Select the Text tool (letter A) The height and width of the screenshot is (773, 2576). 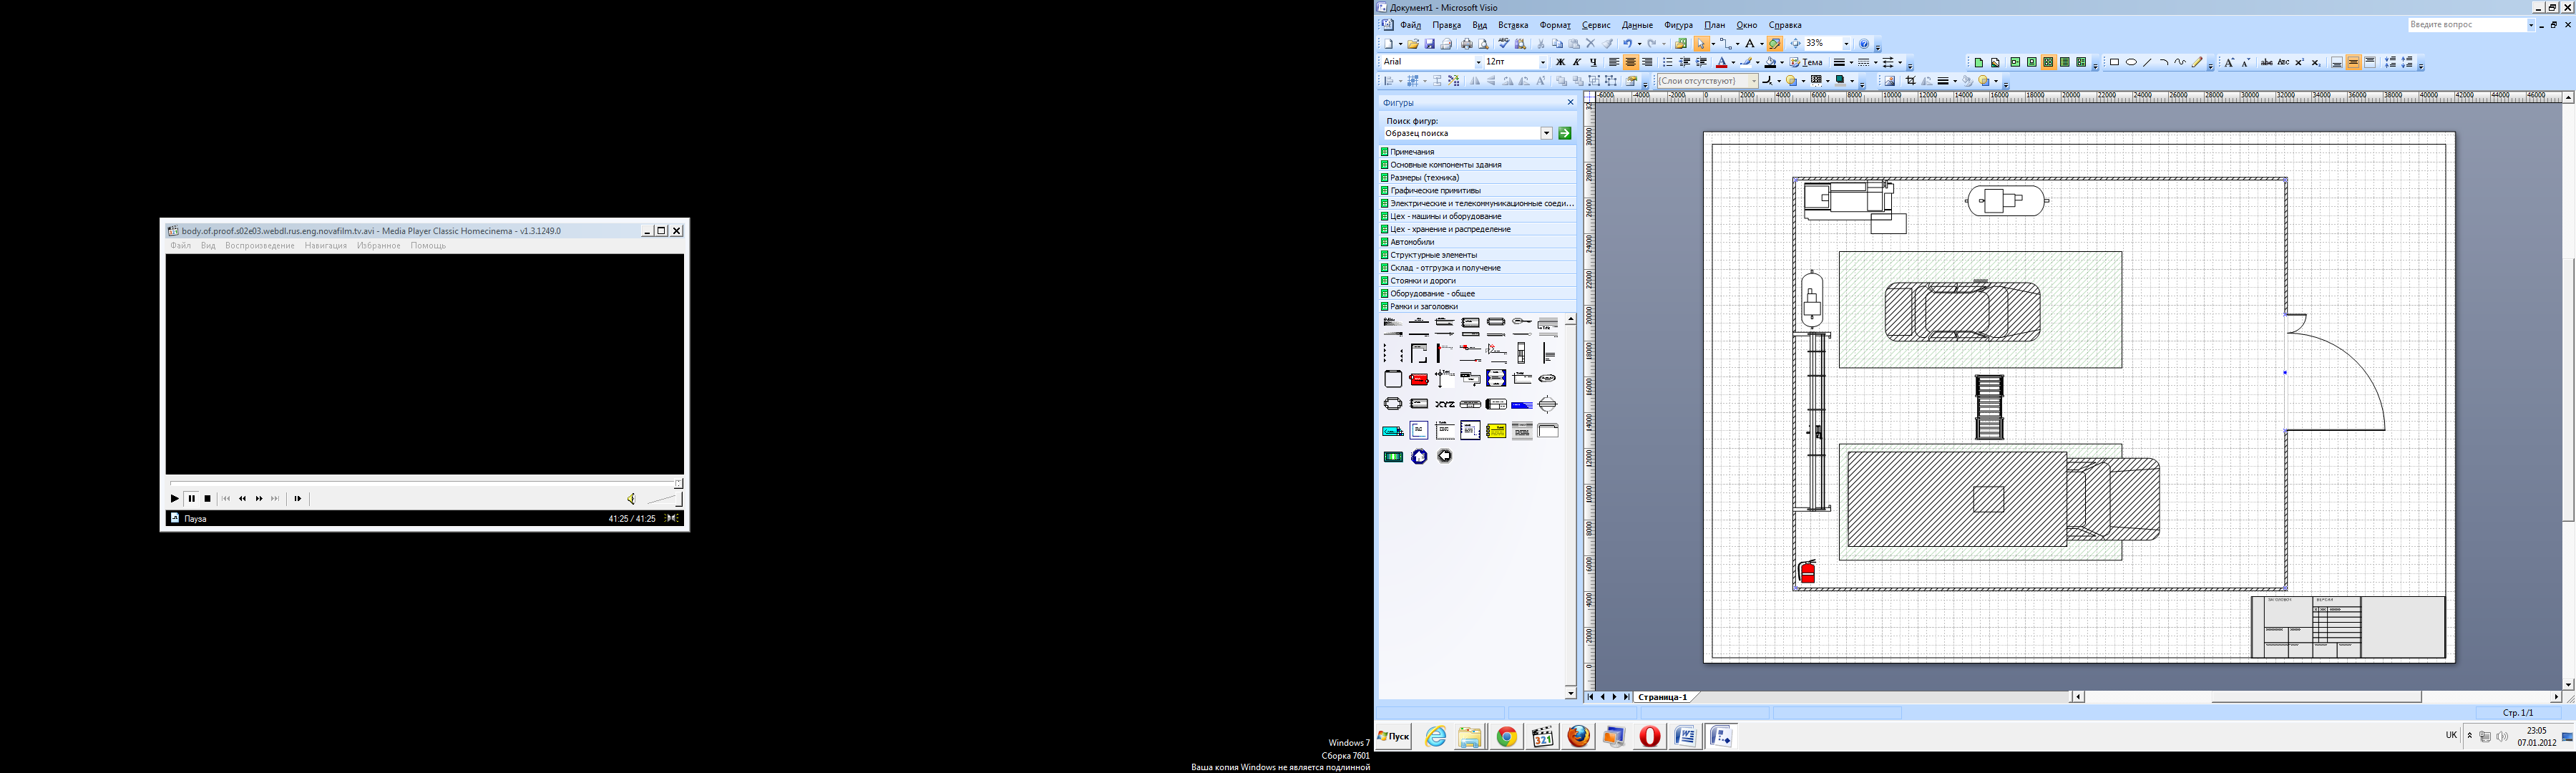point(1750,44)
